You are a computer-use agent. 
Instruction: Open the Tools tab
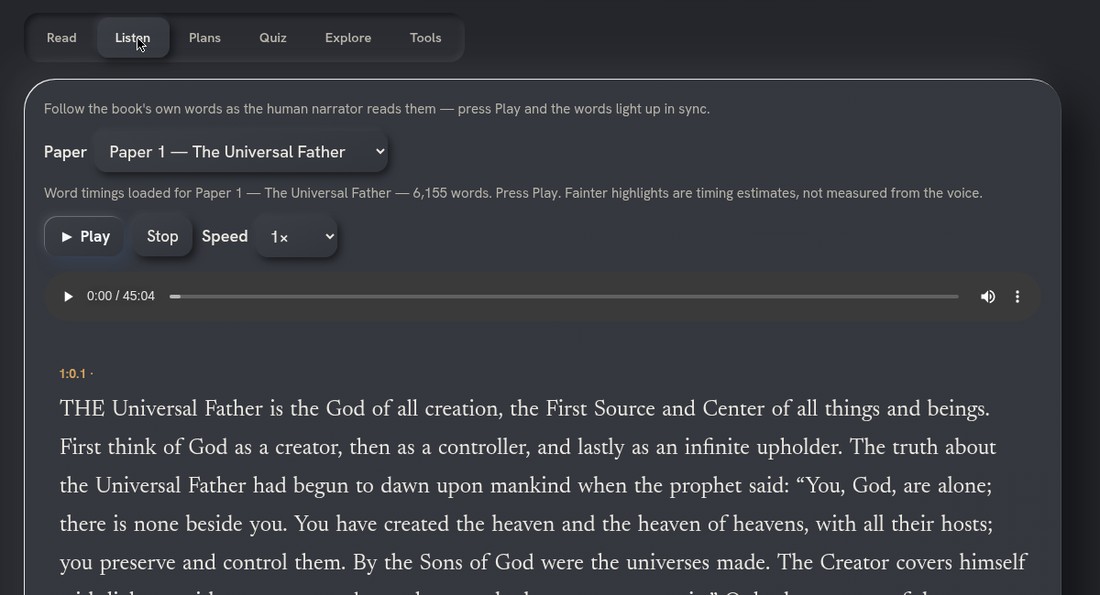[426, 38]
